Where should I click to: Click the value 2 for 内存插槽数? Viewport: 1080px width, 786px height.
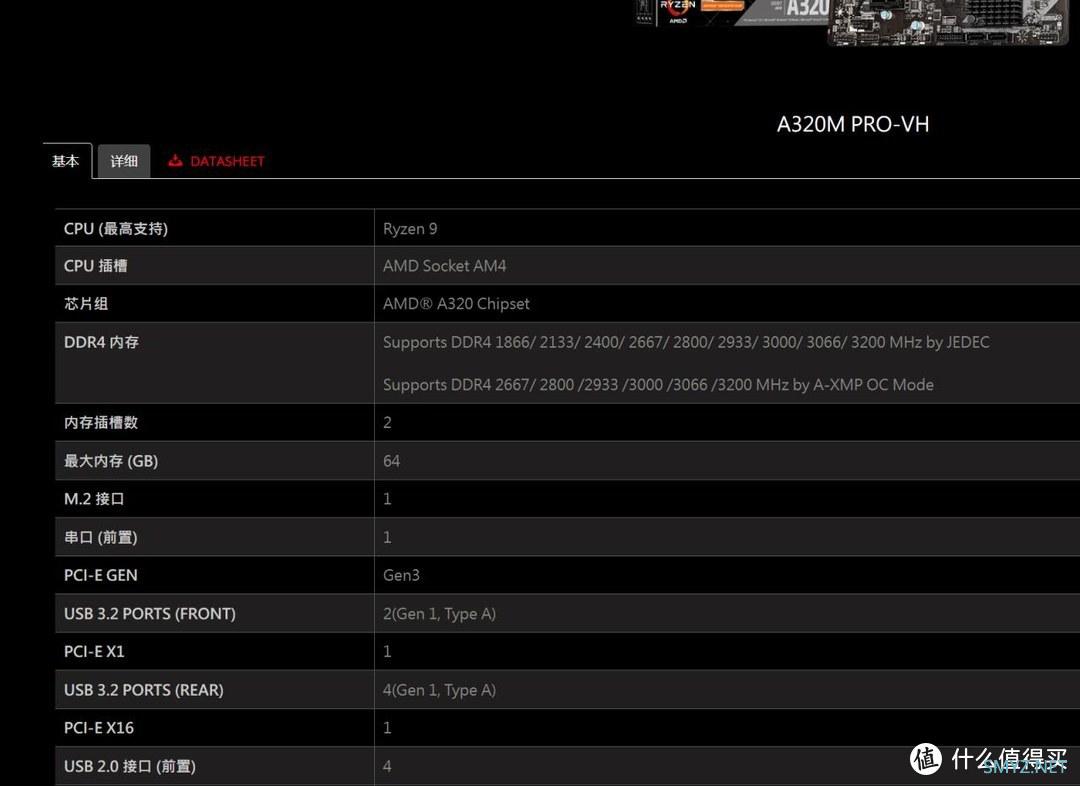(x=387, y=422)
